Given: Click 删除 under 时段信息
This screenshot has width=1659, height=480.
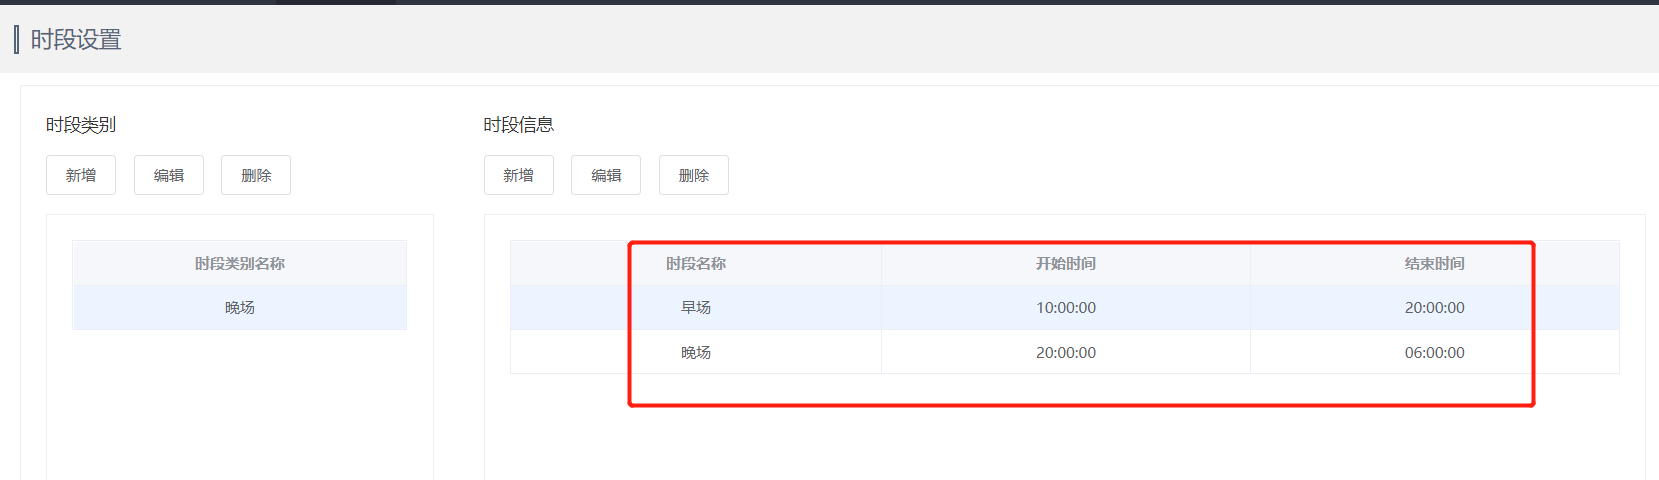Looking at the screenshot, I should 694,175.
